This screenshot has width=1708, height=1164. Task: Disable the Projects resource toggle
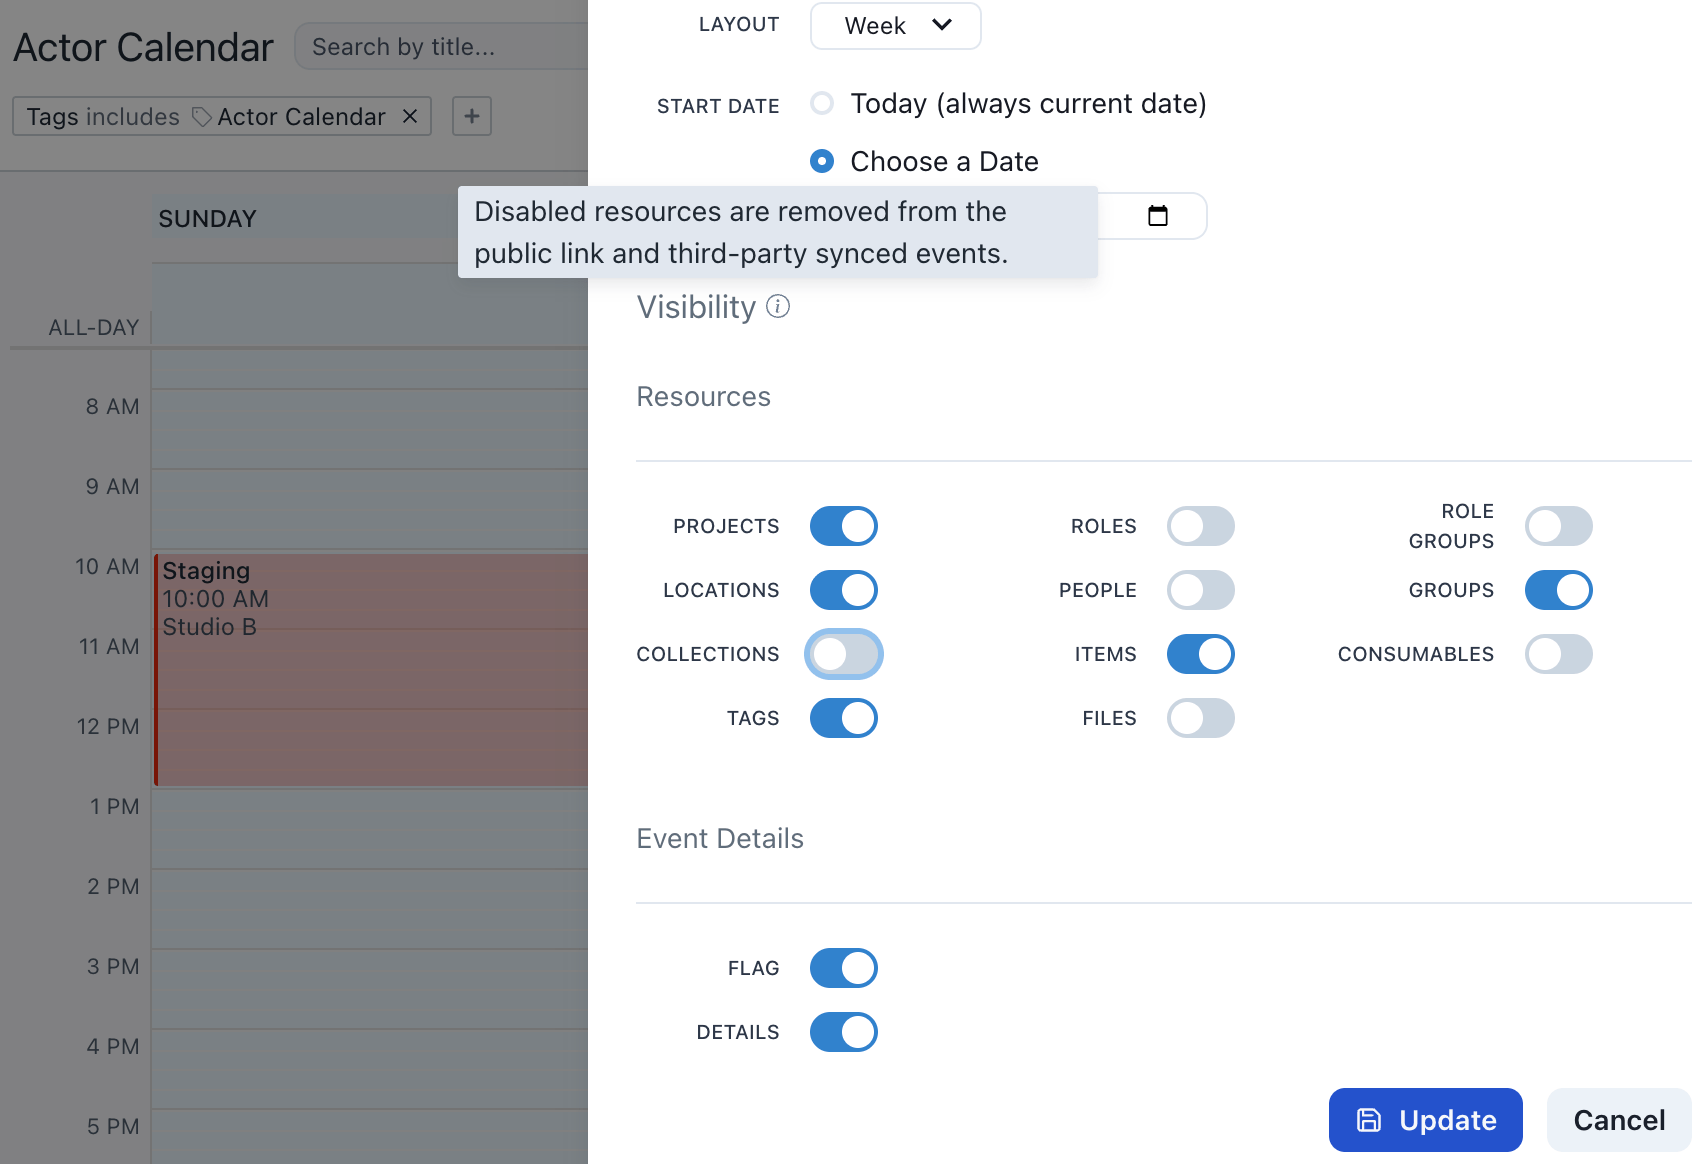click(843, 526)
